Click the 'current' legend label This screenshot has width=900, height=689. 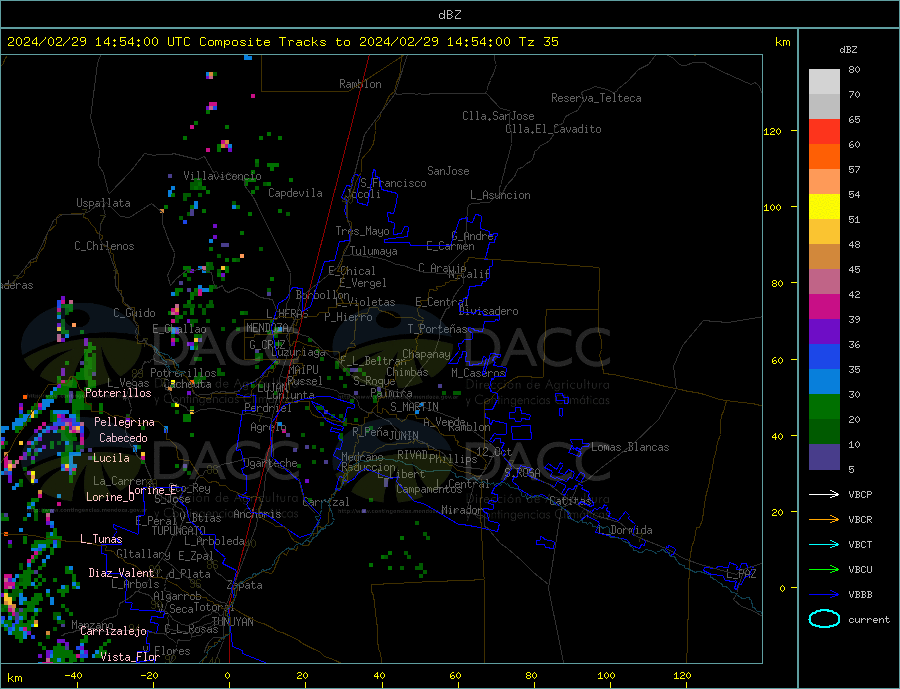coord(869,620)
